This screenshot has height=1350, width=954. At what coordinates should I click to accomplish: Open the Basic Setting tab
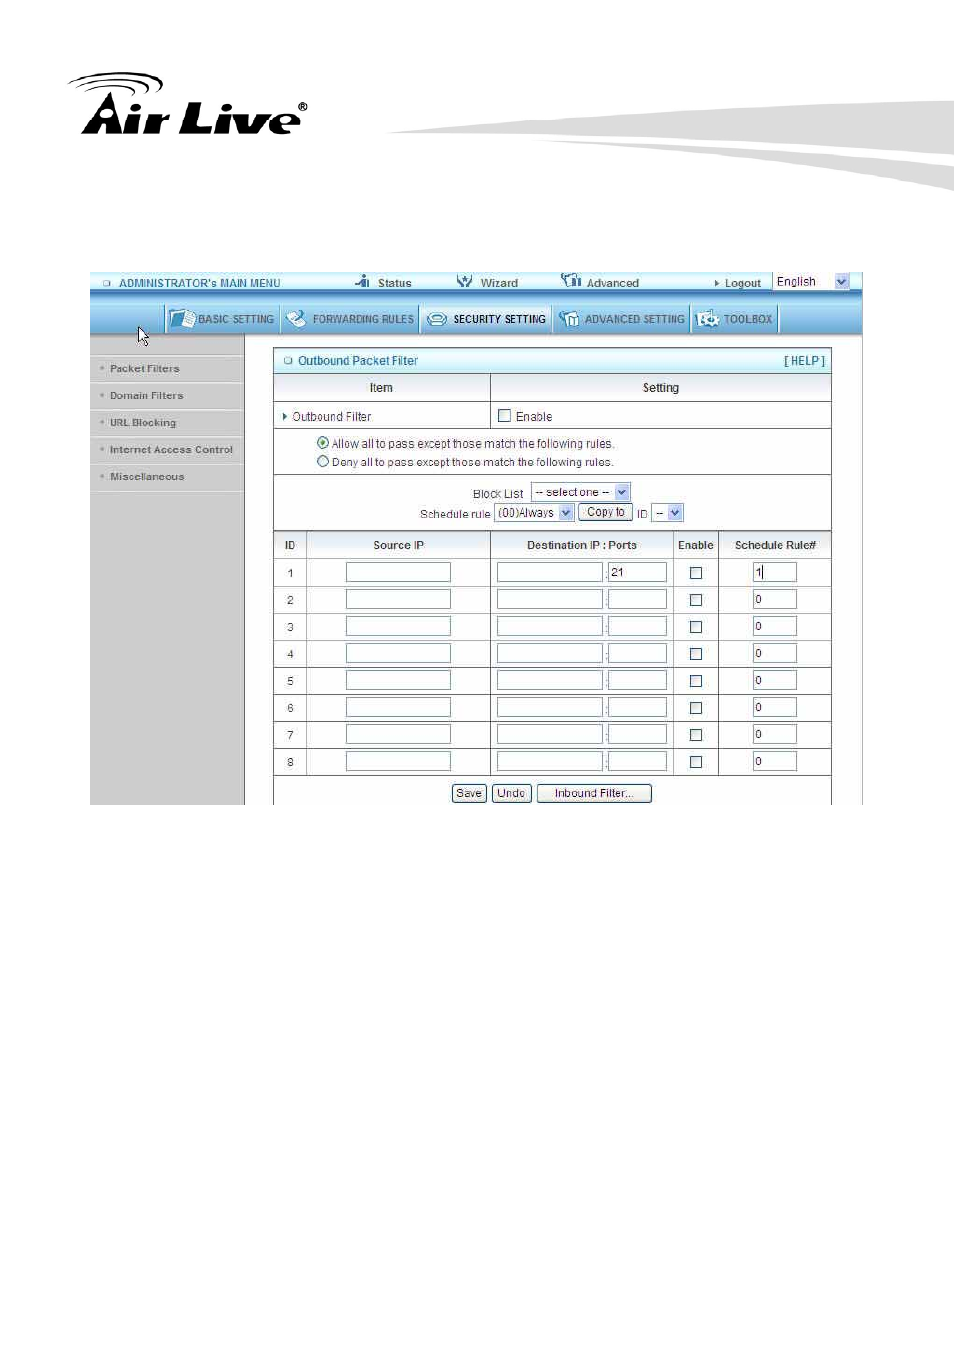point(222,319)
